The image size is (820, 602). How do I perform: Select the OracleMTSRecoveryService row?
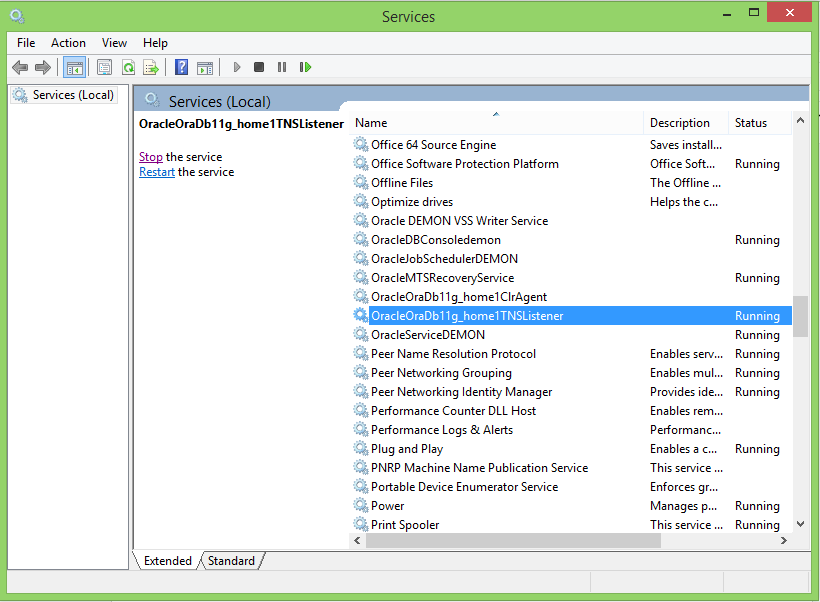coord(571,278)
